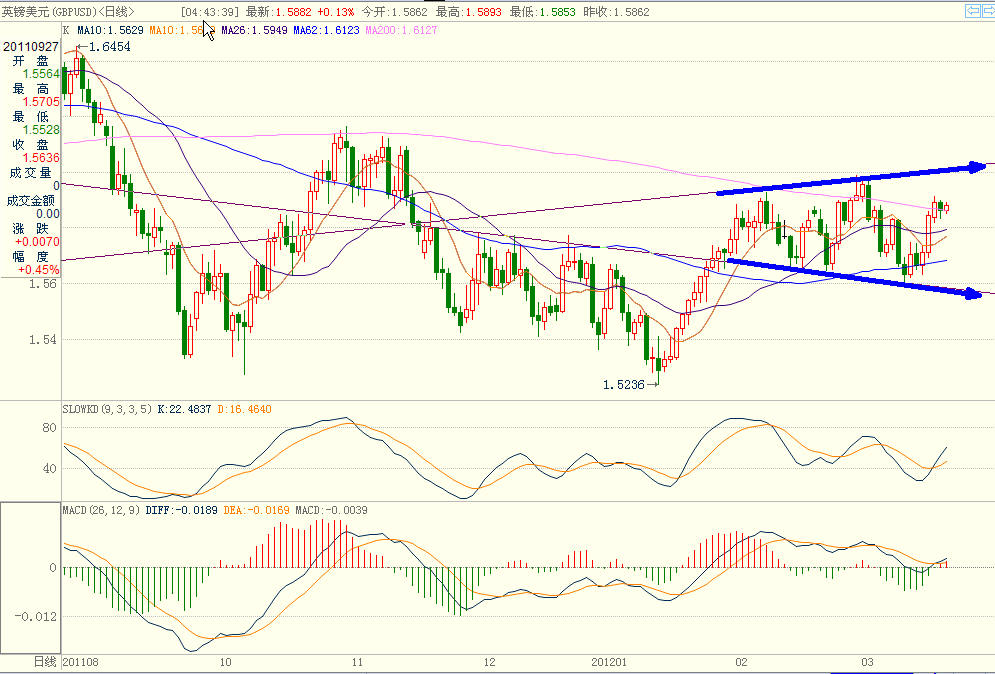
Task: Click the date 20110927 in side panel
Action: tap(30, 46)
